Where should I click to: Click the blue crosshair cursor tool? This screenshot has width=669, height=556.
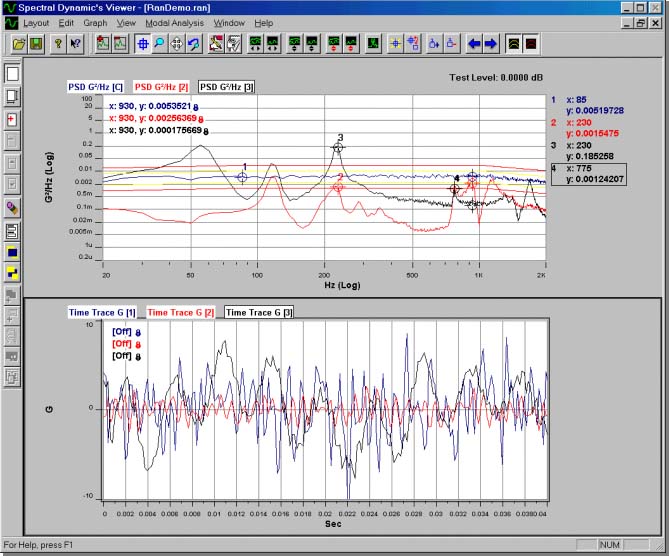pyautogui.click(x=142, y=44)
